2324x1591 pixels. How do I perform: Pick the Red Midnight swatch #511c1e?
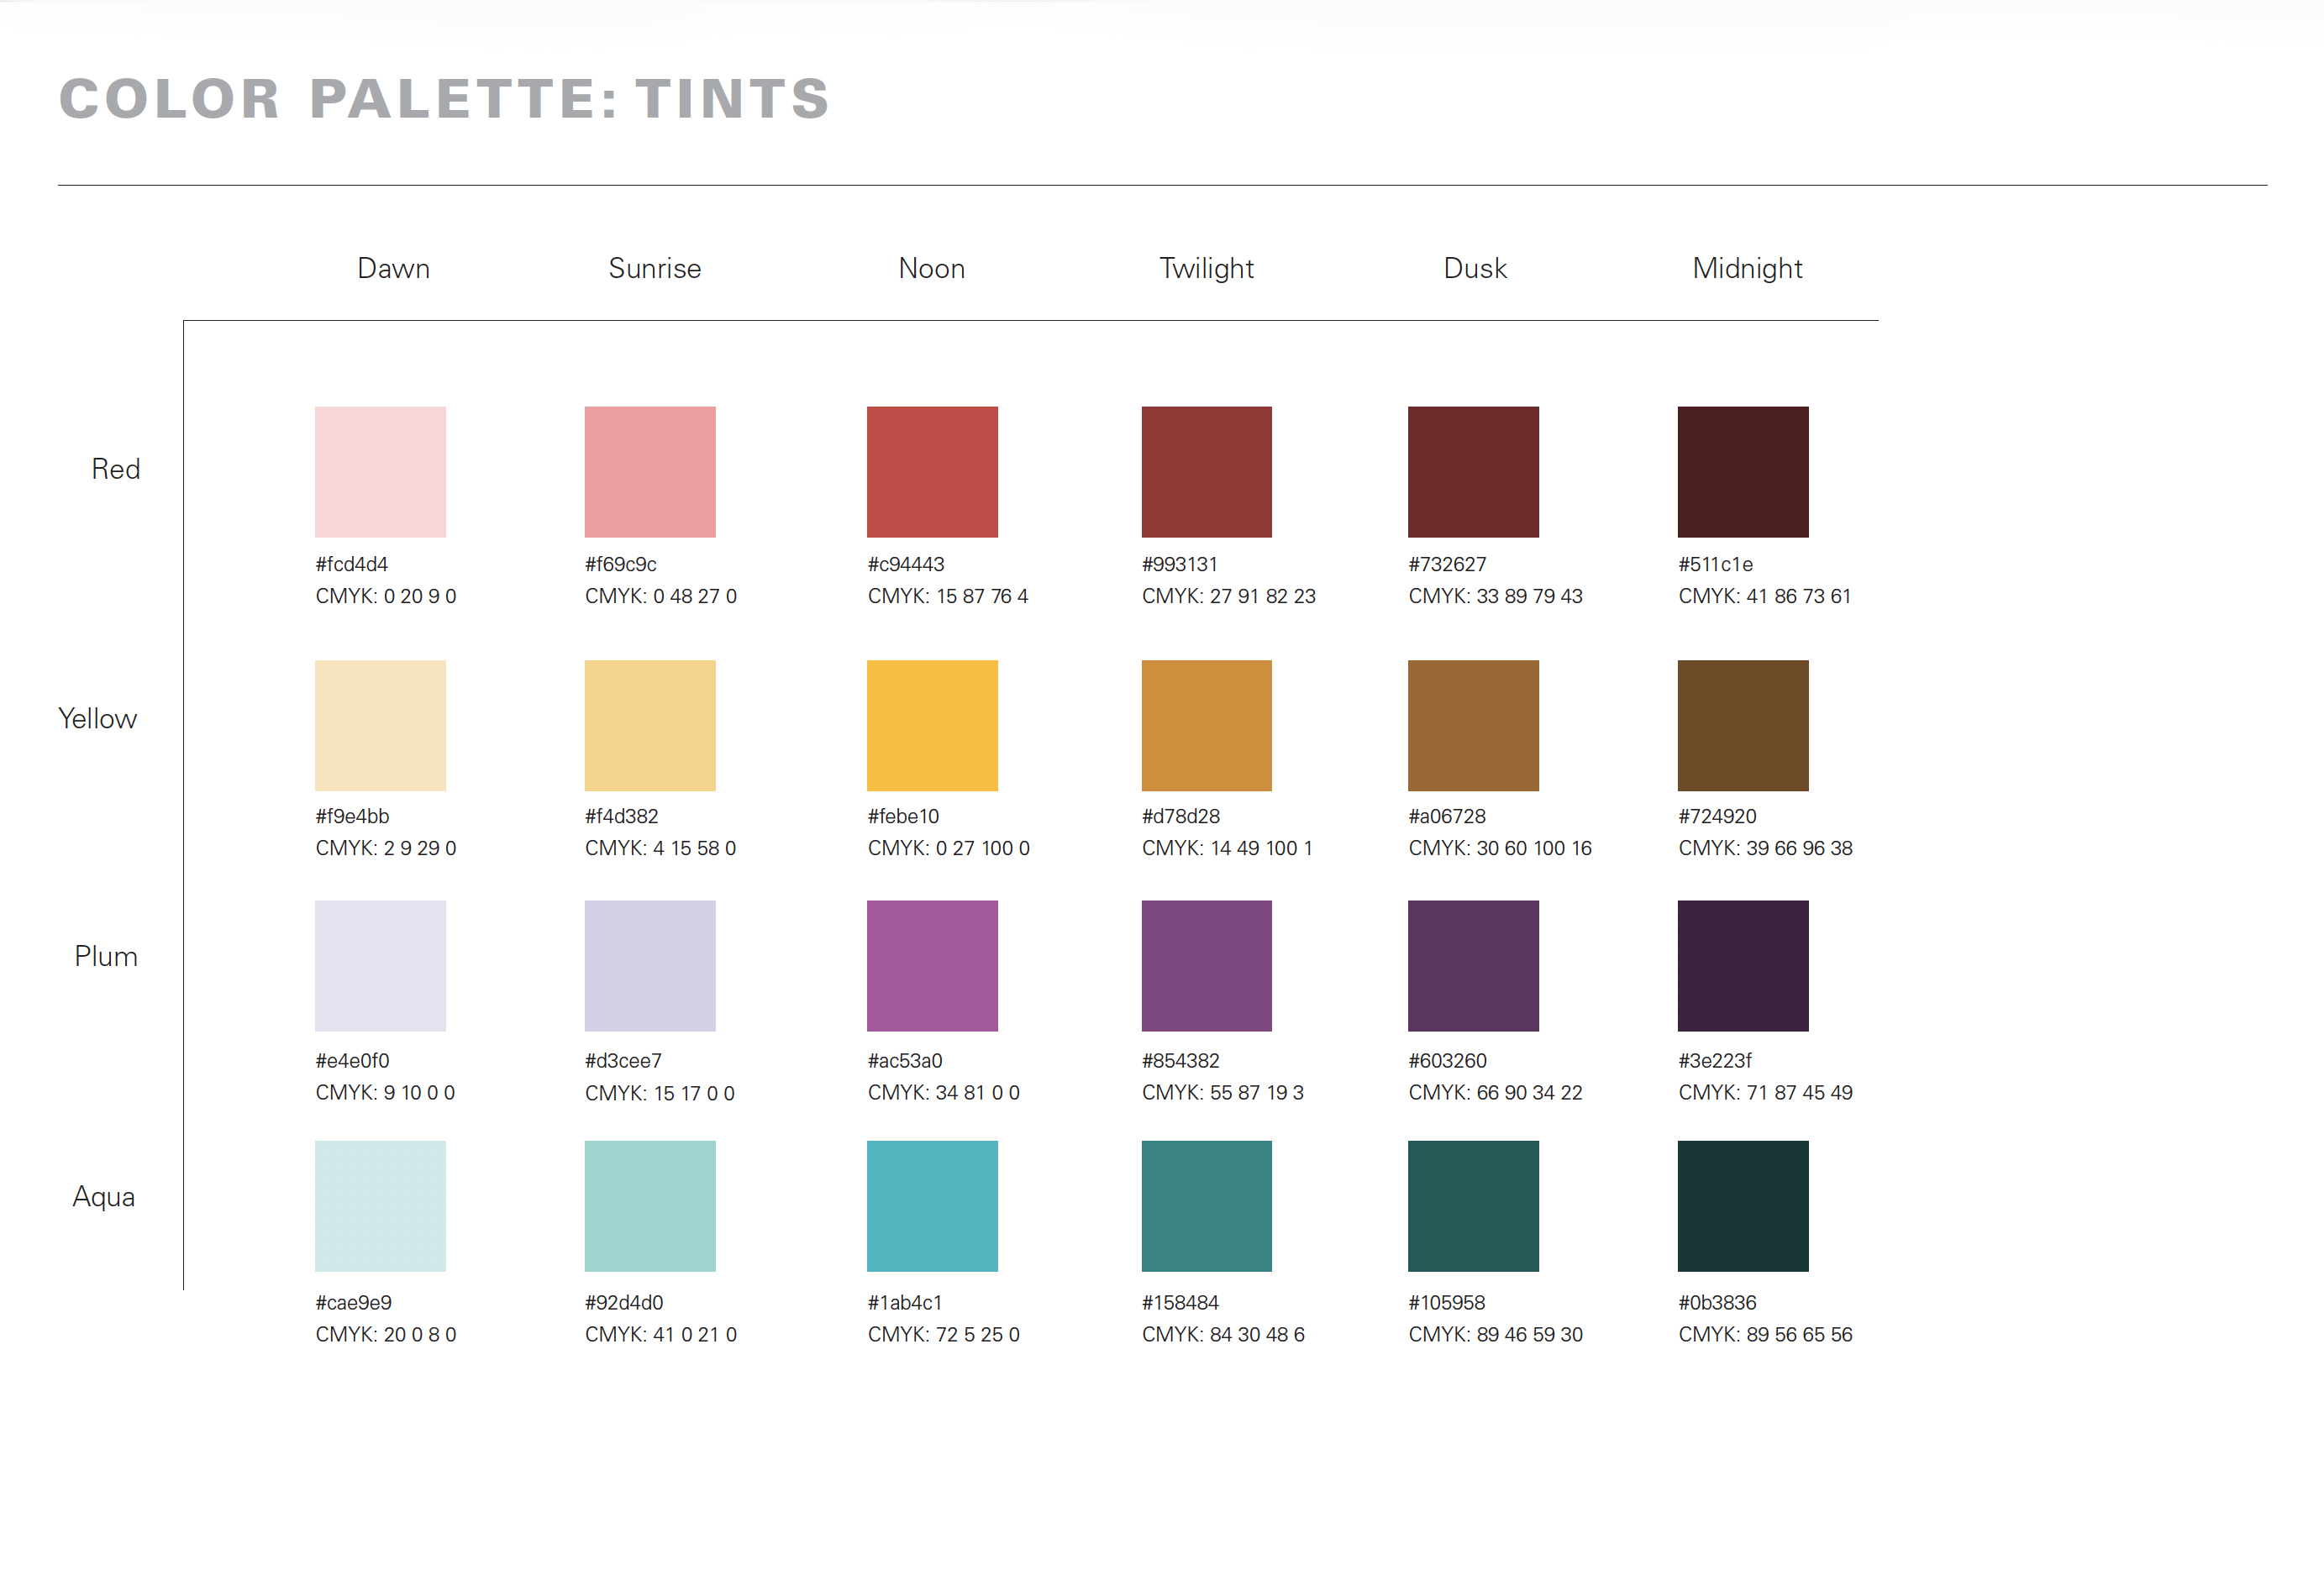1742,471
